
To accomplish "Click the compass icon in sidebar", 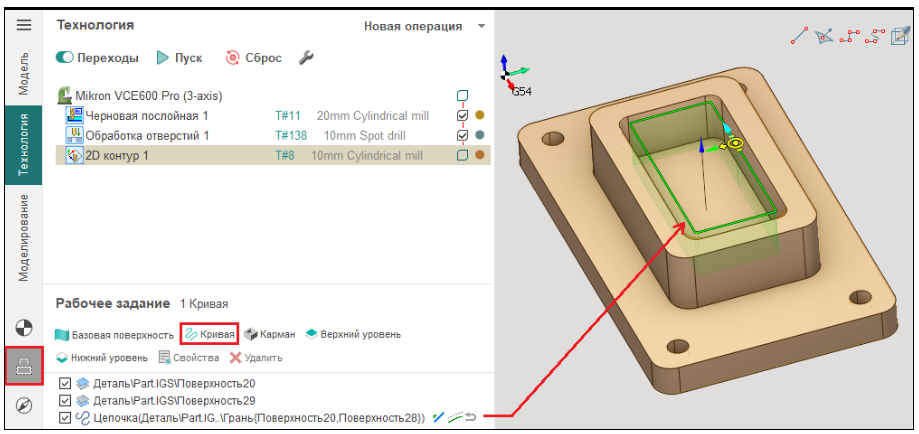I will point(24,405).
